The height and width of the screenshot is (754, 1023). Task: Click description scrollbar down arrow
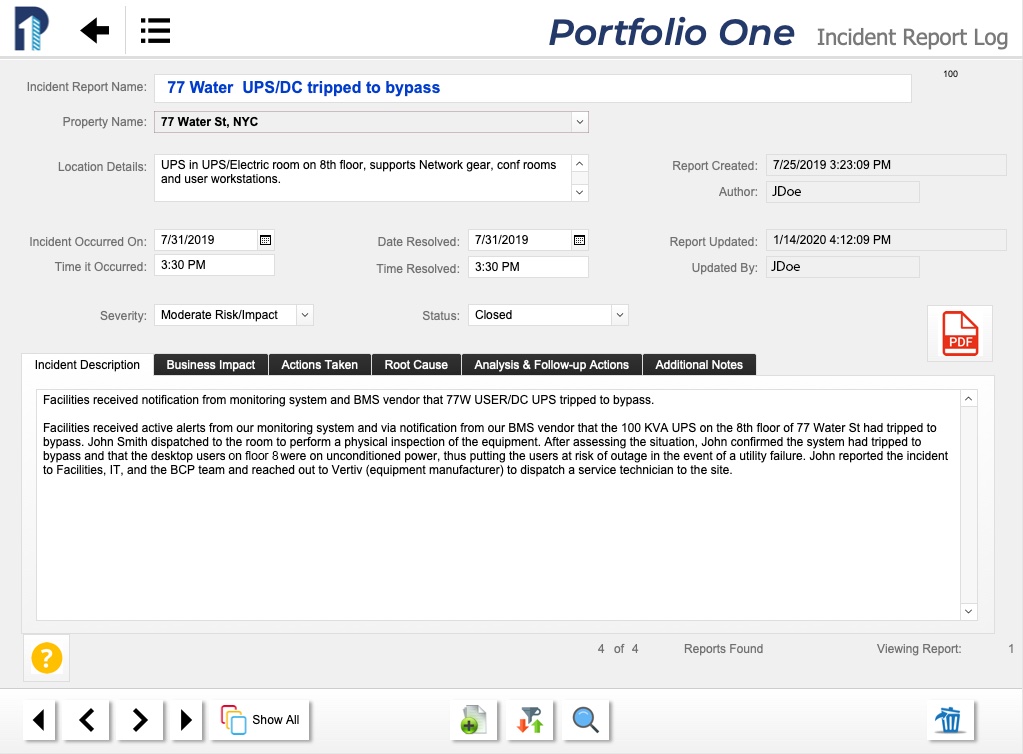click(x=969, y=611)
